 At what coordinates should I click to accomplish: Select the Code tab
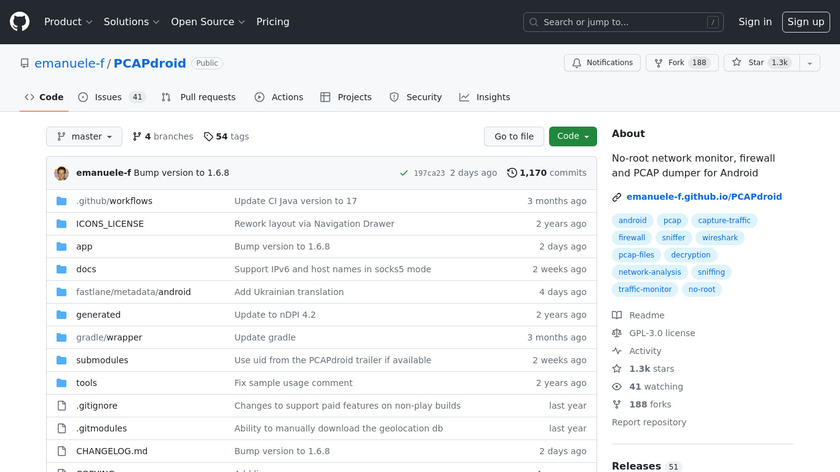tap(44, 98)
